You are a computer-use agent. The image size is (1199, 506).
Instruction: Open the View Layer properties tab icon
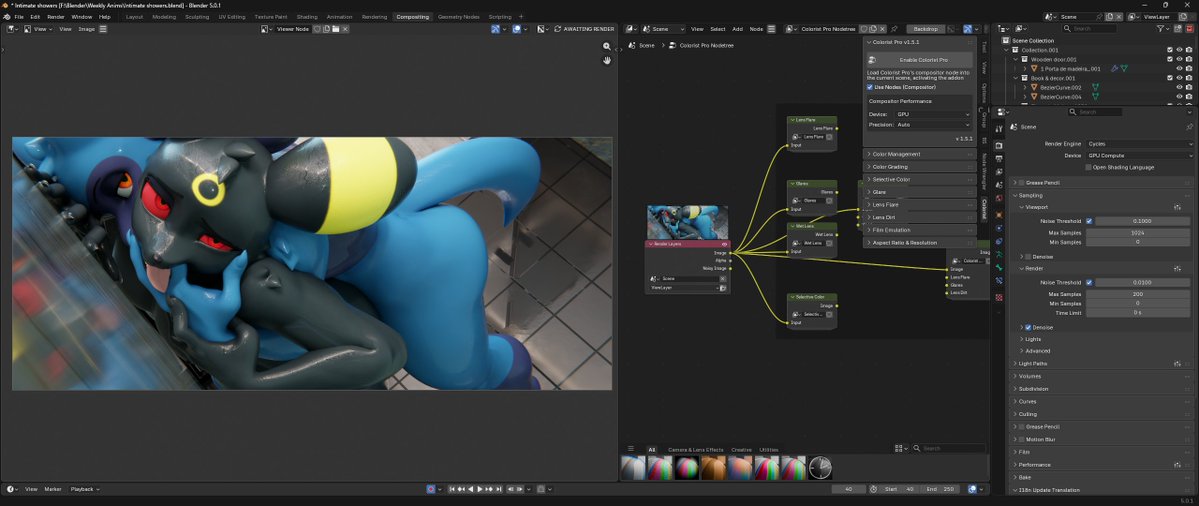click(999, 172)
